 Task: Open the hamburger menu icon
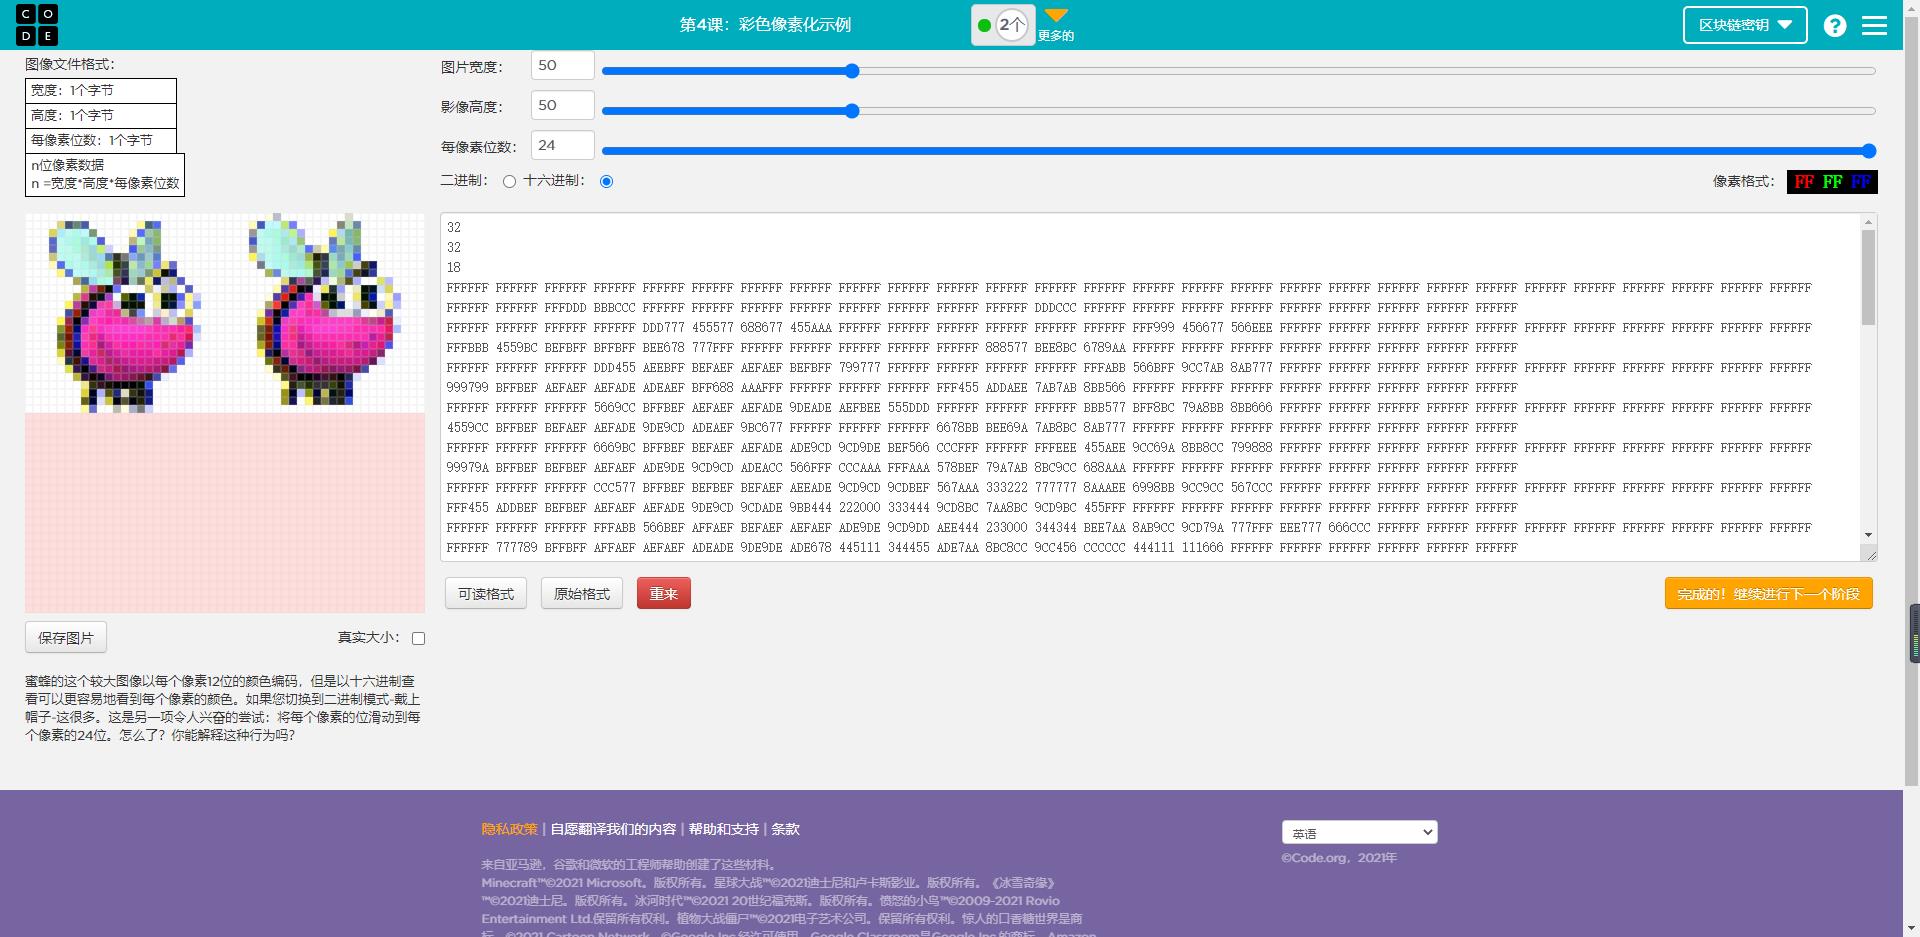1875,26
